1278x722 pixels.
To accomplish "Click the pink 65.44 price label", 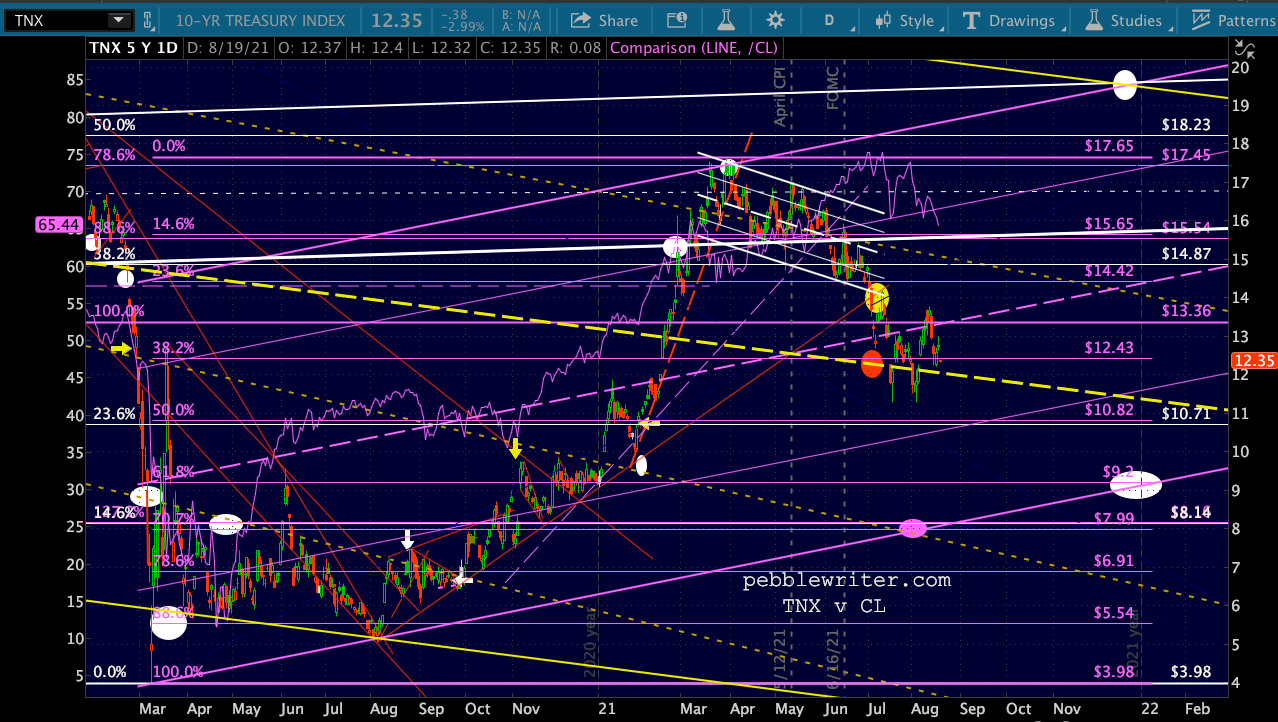I will tap(21, 227).
